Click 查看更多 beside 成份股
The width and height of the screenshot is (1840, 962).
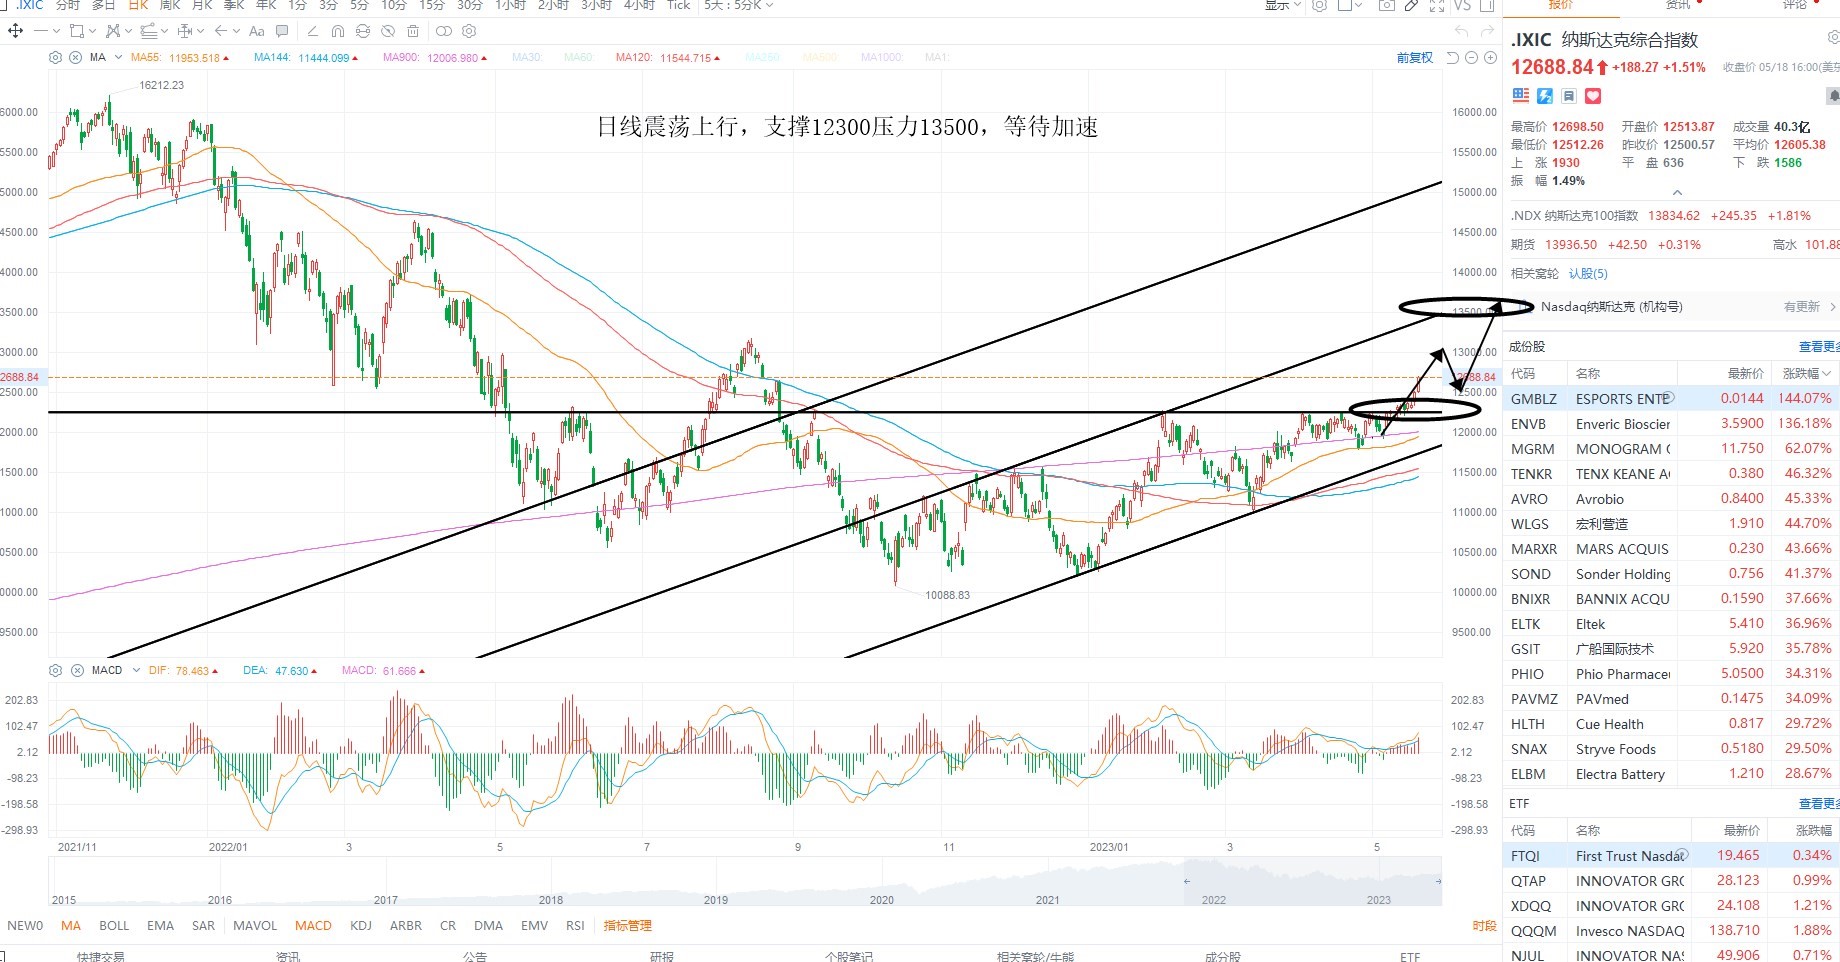[1819, 346]
